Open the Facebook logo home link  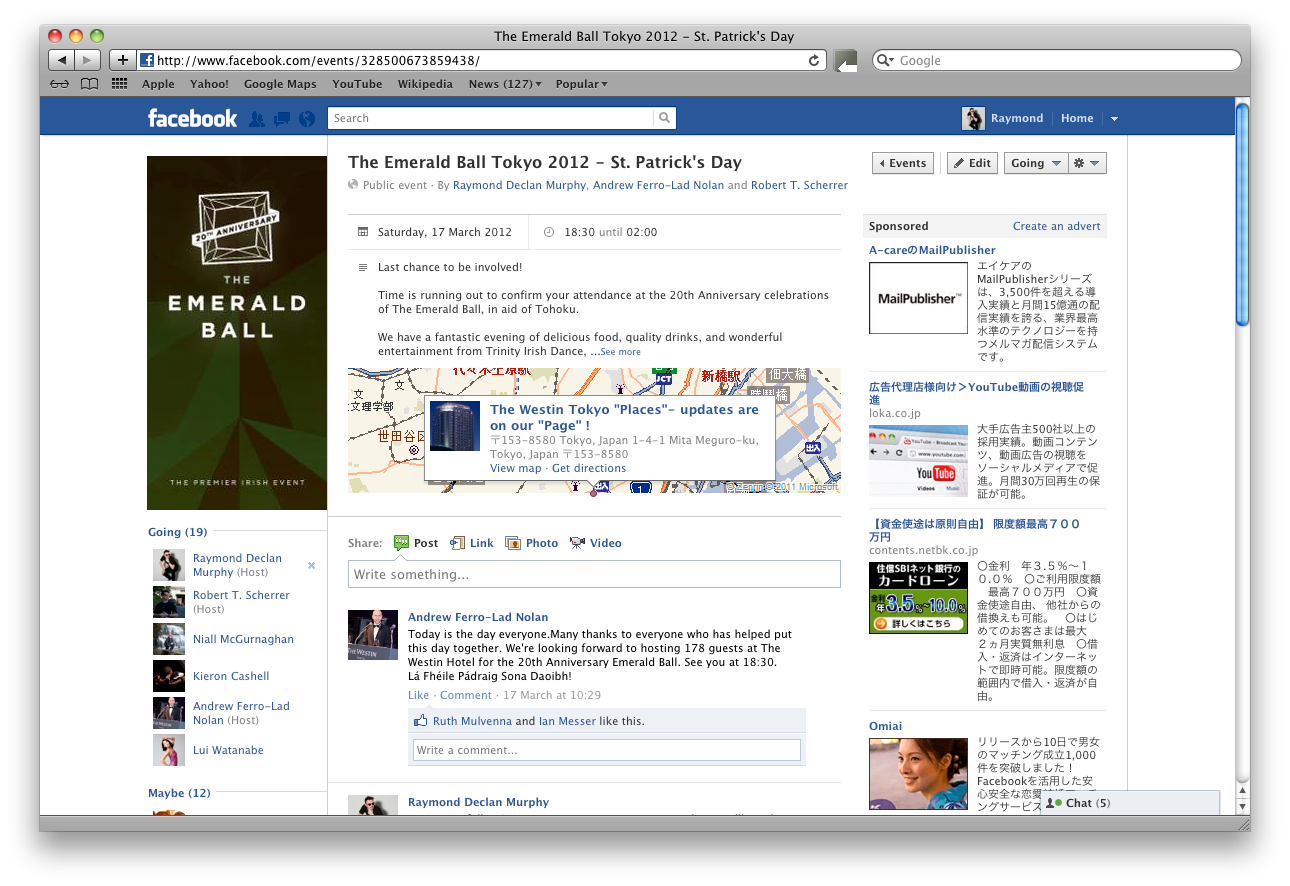pyautogui.click(x=192, y=118)
